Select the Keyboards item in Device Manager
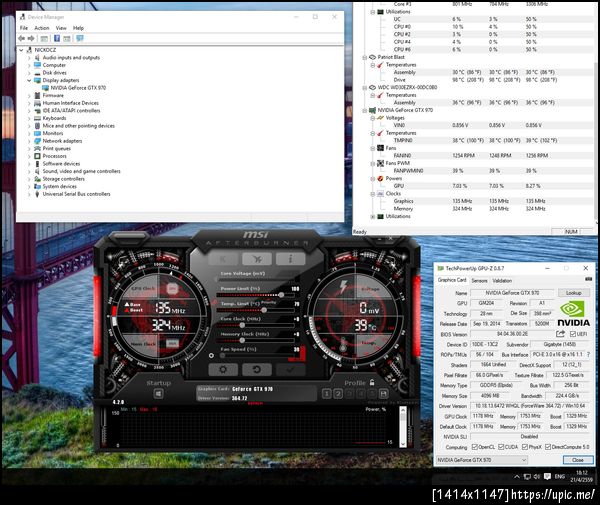The image size is (600, 505). click(x=54, y=118)
